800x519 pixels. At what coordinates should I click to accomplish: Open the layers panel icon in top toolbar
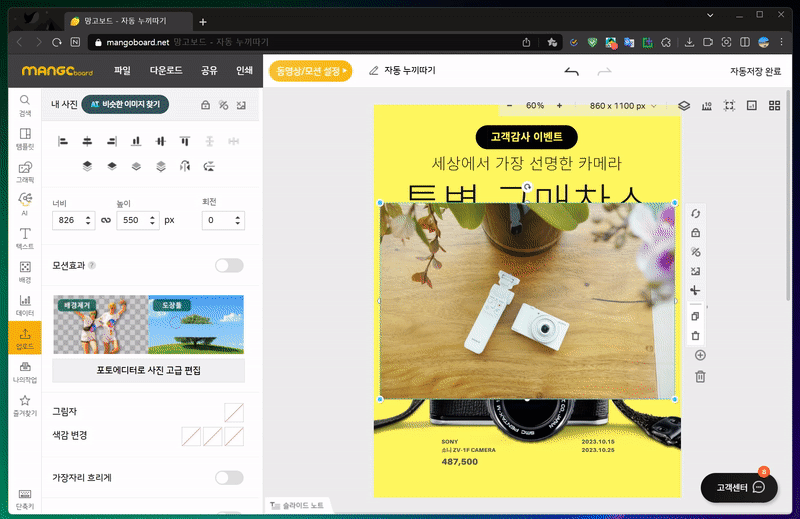684,106
